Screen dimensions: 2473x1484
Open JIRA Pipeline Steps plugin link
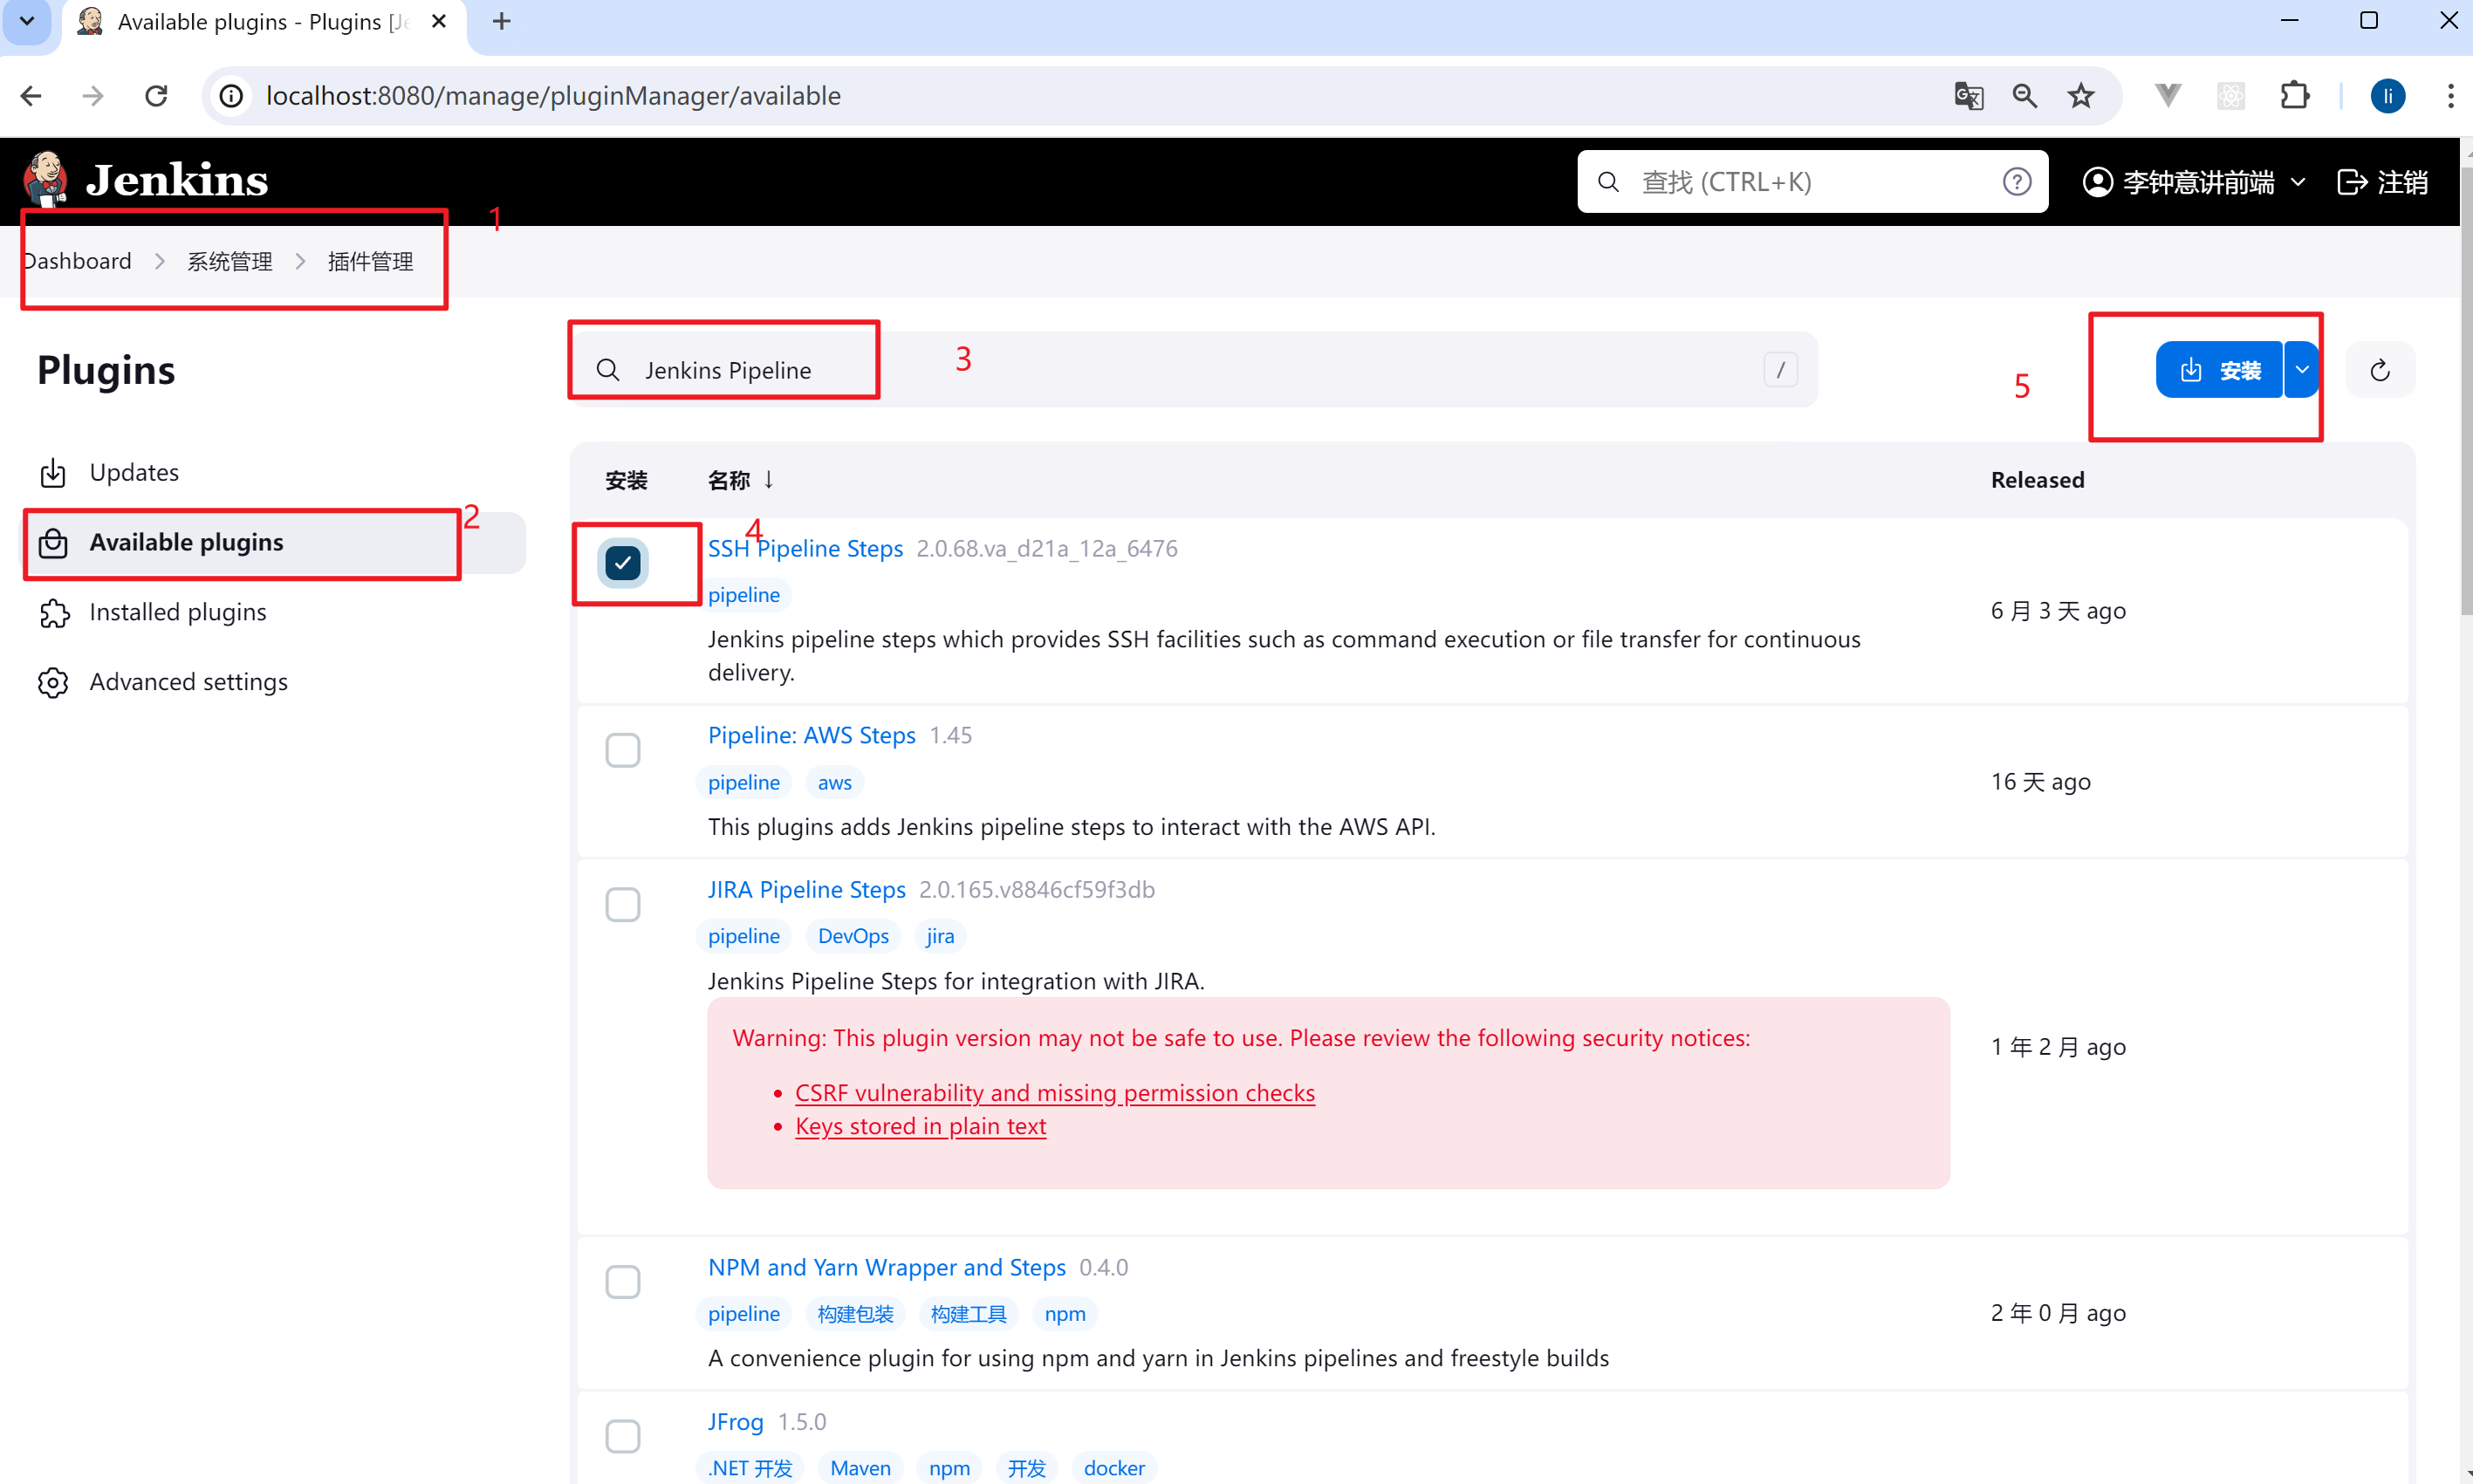pos(806,889)
